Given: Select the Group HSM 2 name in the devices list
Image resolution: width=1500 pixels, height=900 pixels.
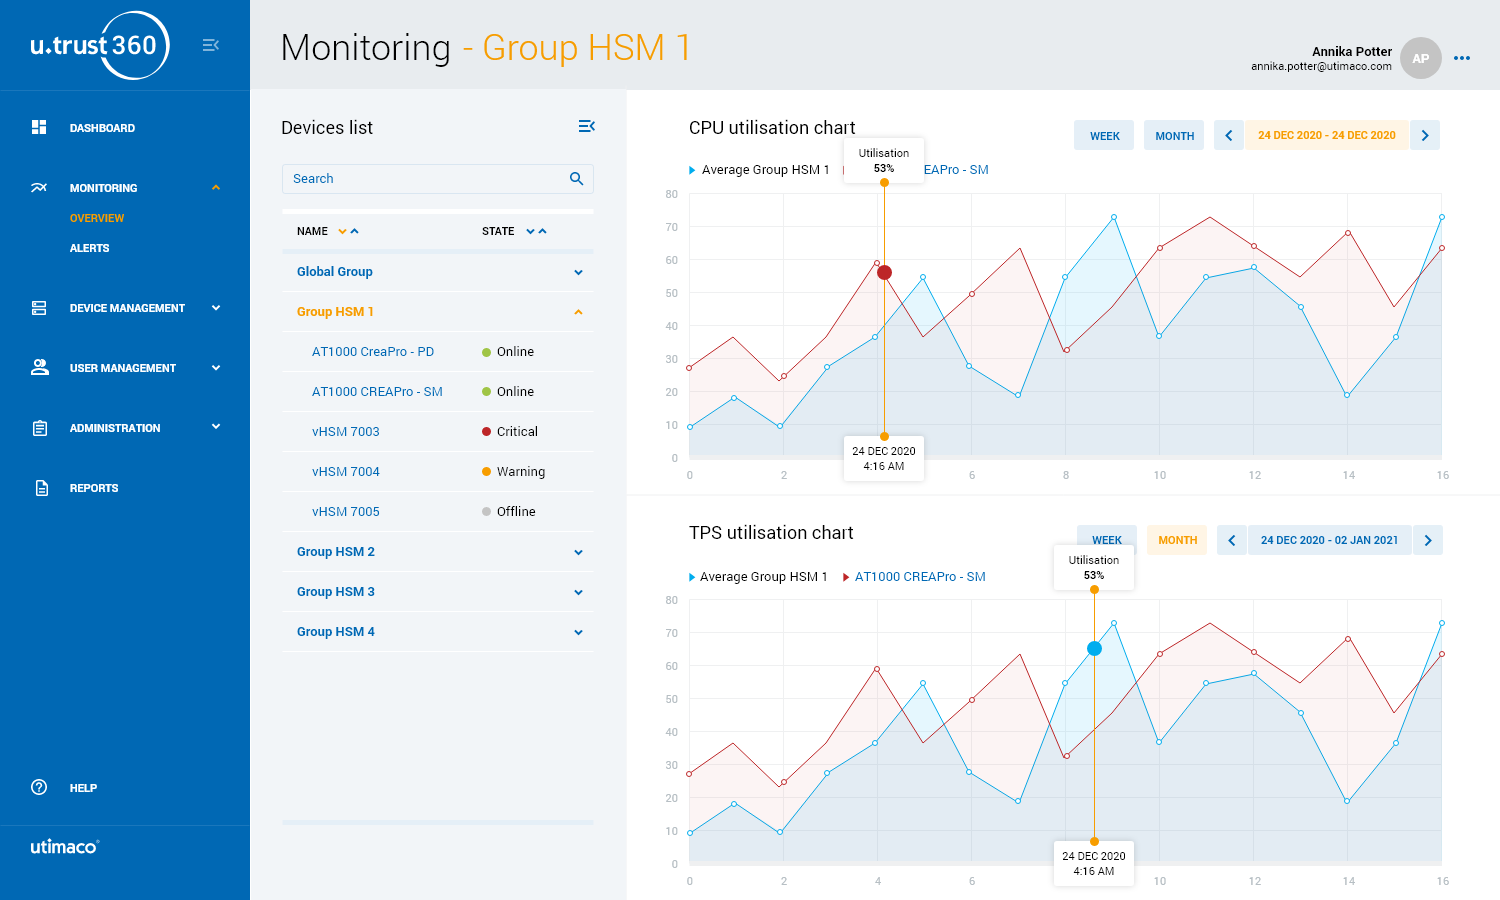Looking at the screenshot, I should click(336, 552).
